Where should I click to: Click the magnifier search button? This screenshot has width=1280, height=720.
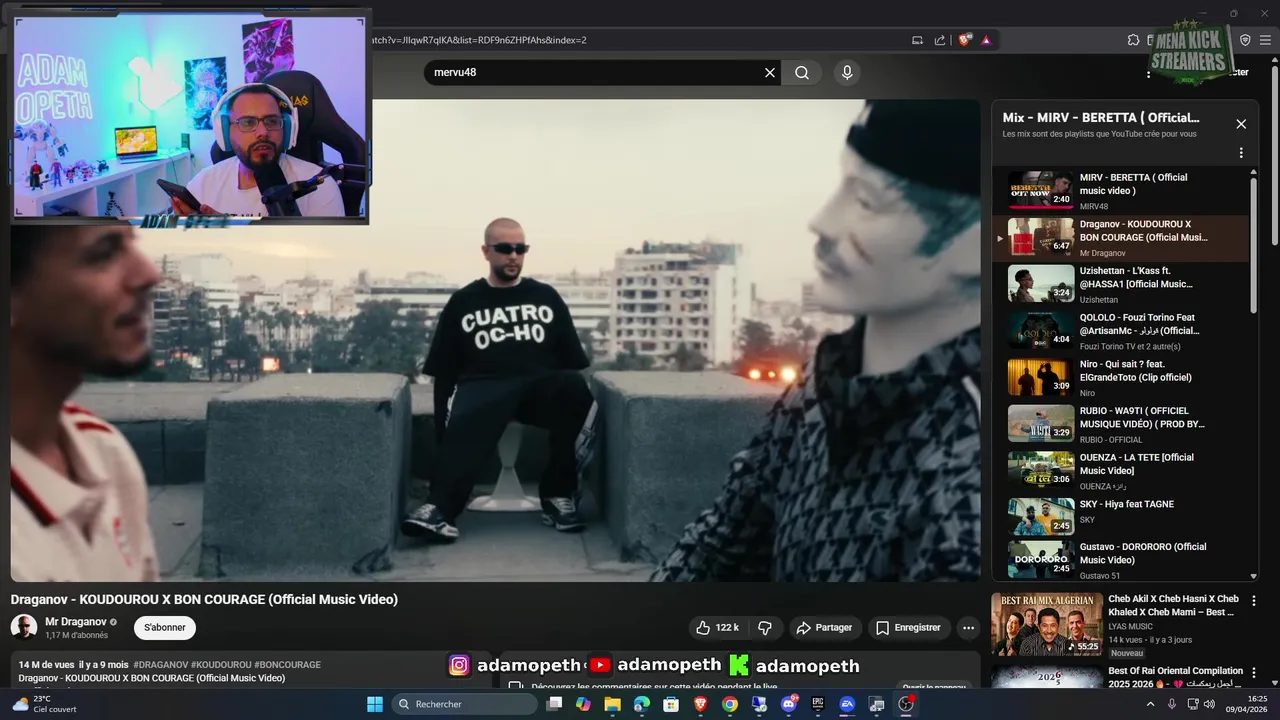[802, 73]
